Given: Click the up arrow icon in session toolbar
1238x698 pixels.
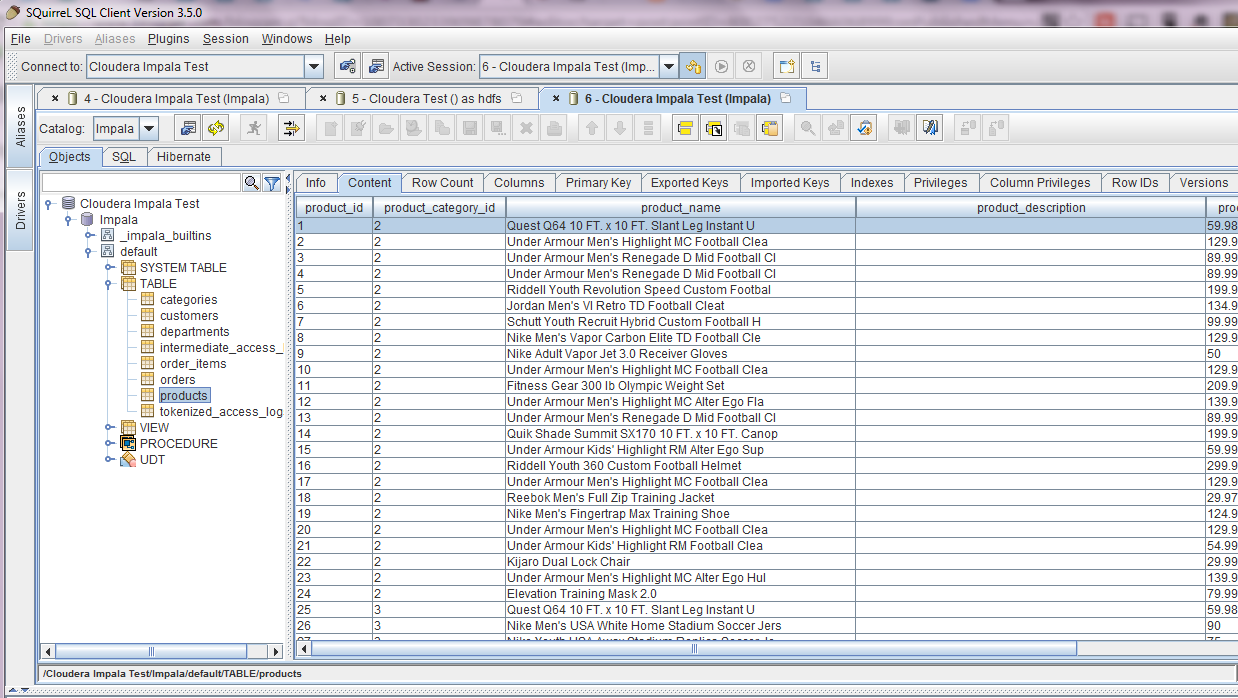Looking at the screenshot, I should [x=592, y=128].
